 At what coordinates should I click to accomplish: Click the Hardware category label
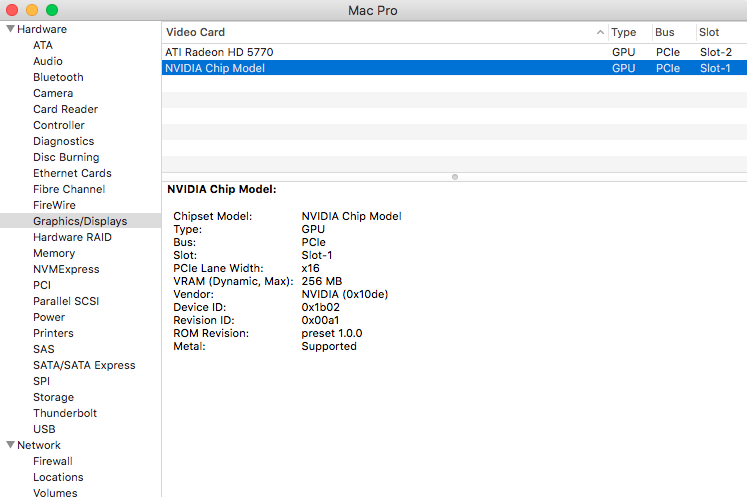[x=42, y=29]
